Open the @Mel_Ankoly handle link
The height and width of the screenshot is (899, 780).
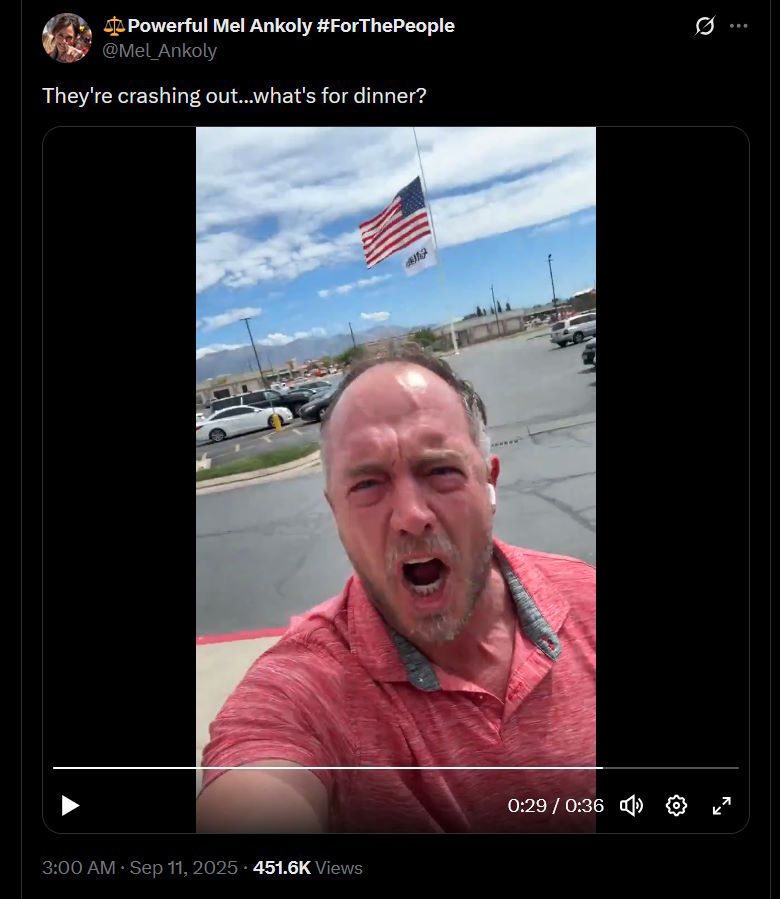(x=159, y=51)
